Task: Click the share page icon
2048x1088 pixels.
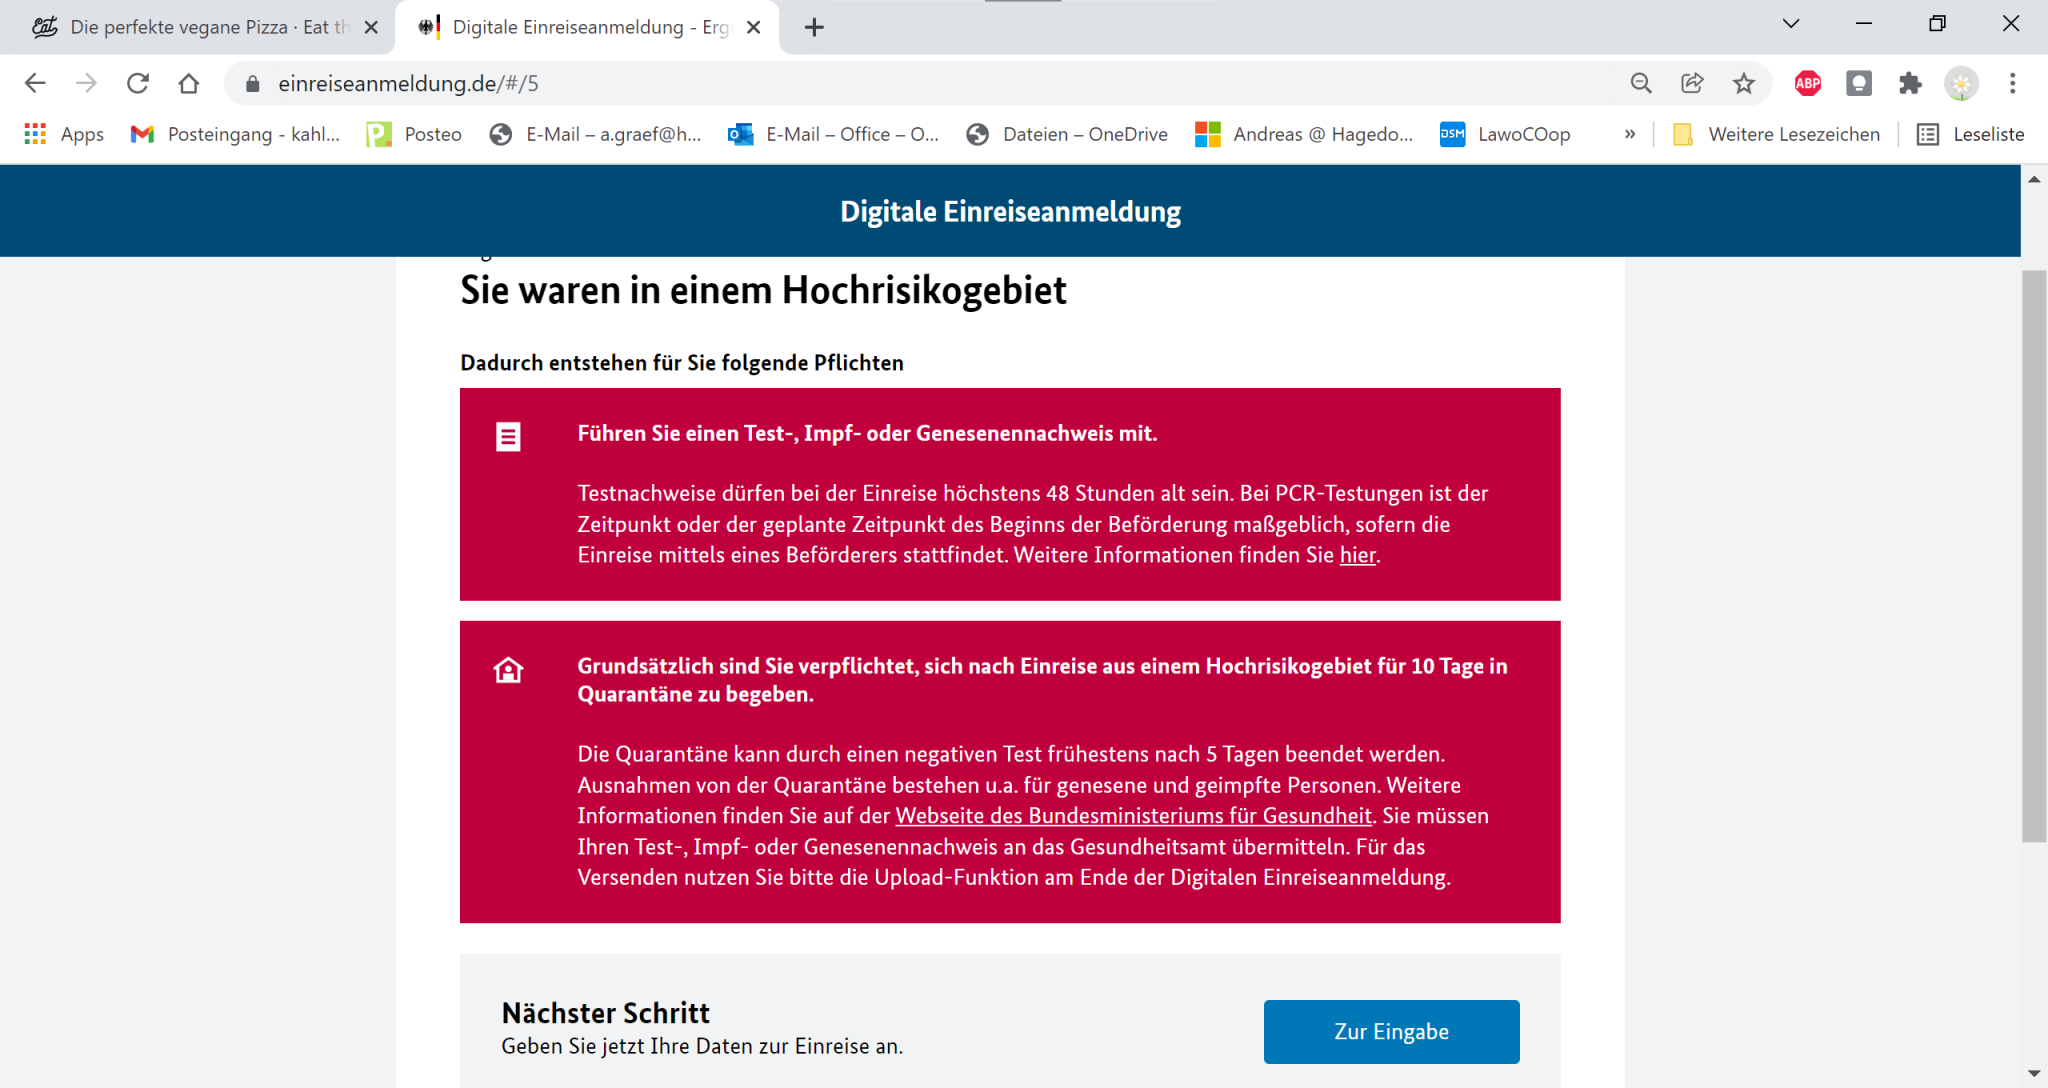Action: (1692, 84)
